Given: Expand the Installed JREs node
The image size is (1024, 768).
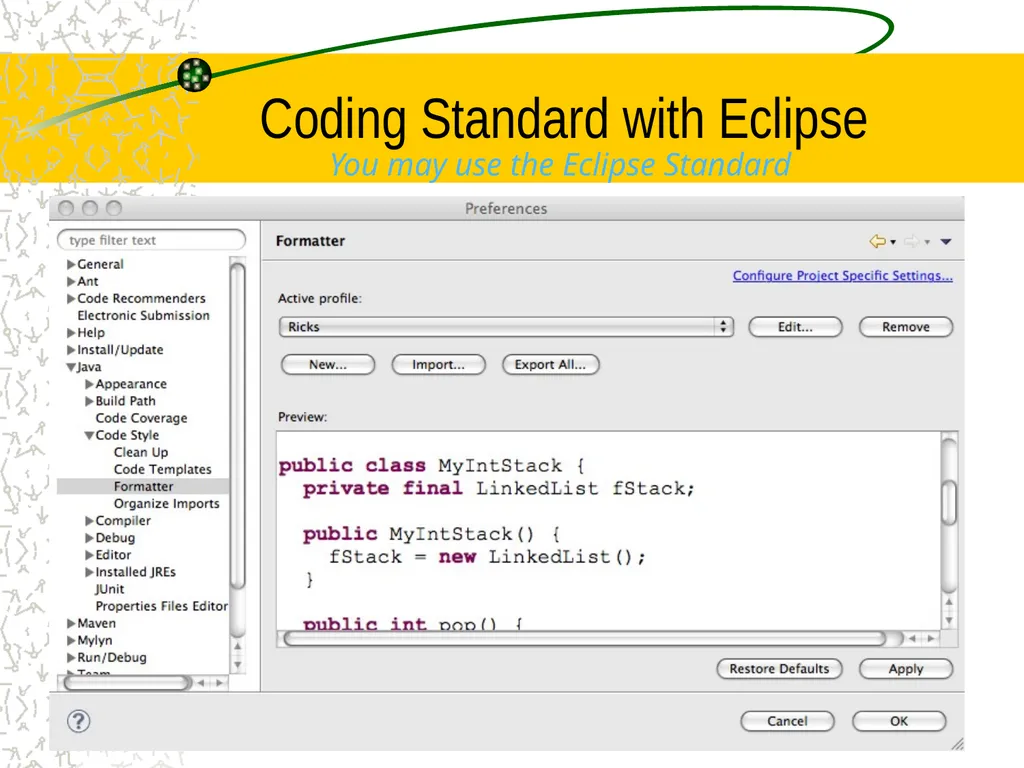Looking at the screenshot, I should [x=89, y=572].
